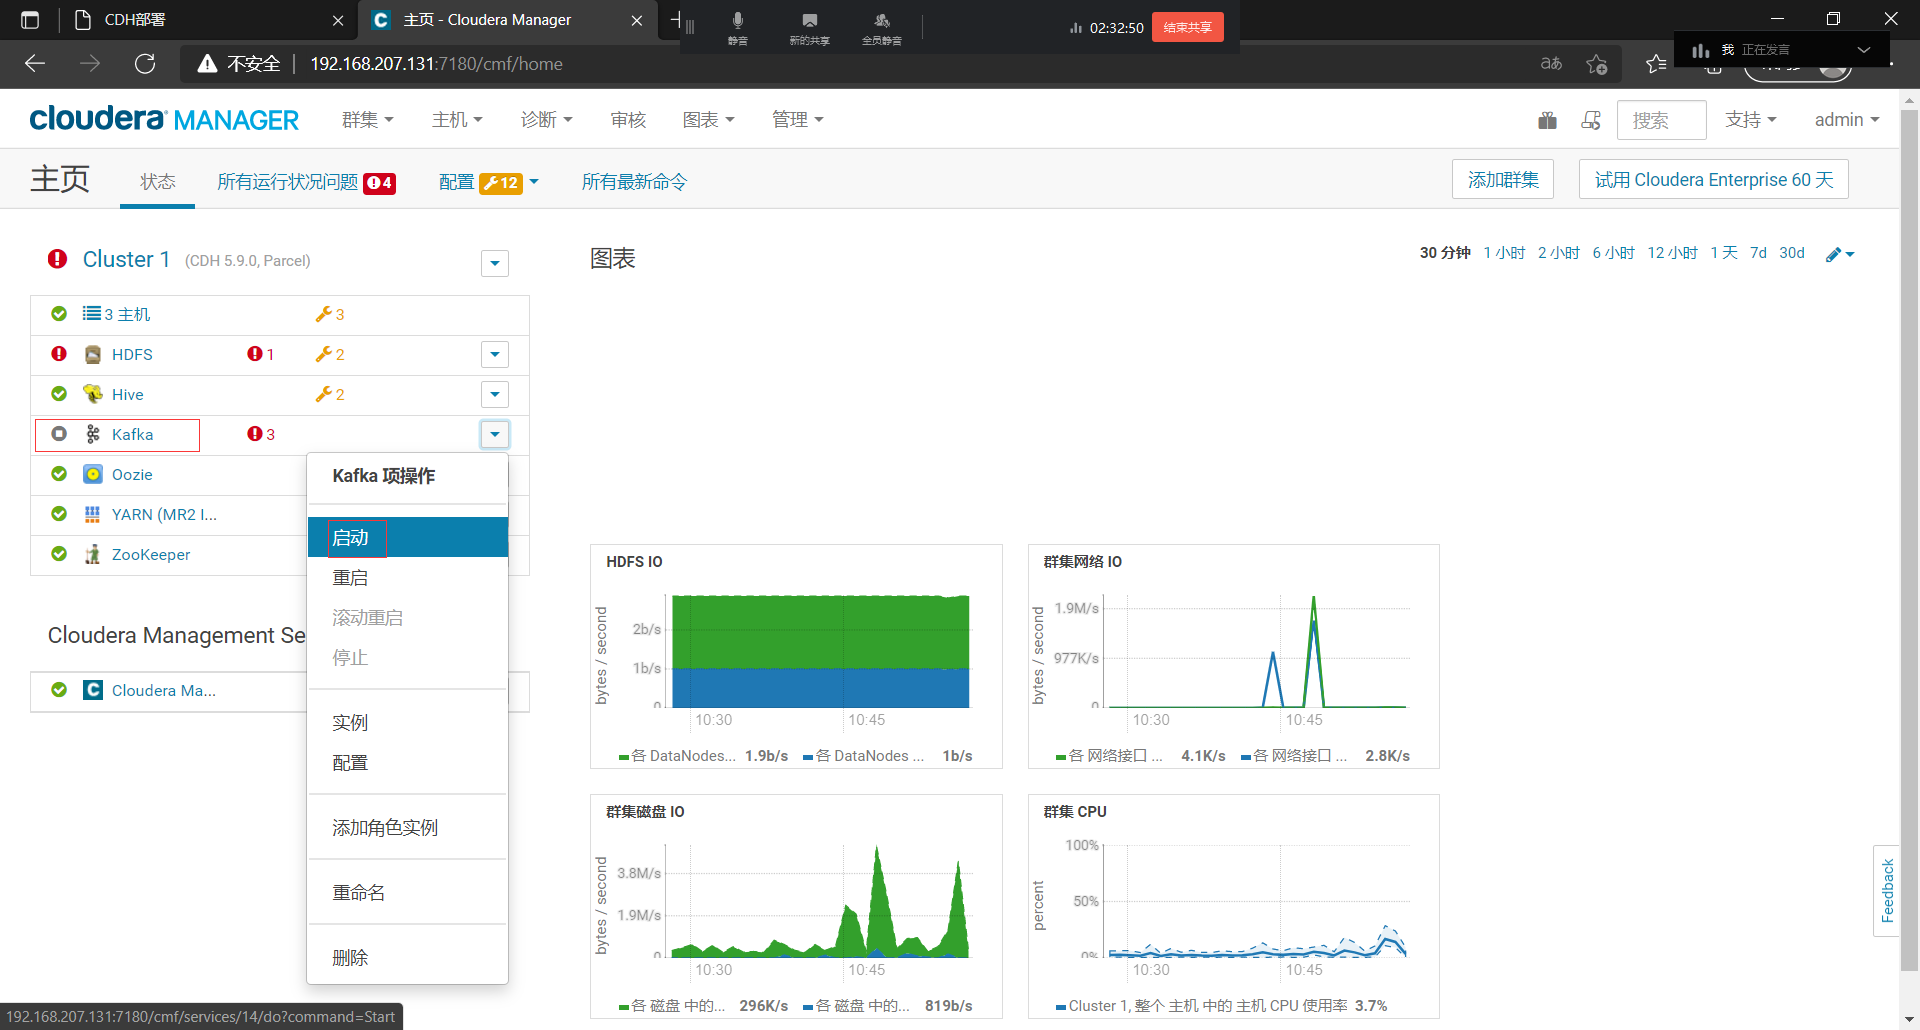Go back using the browser back arrow

35,64
